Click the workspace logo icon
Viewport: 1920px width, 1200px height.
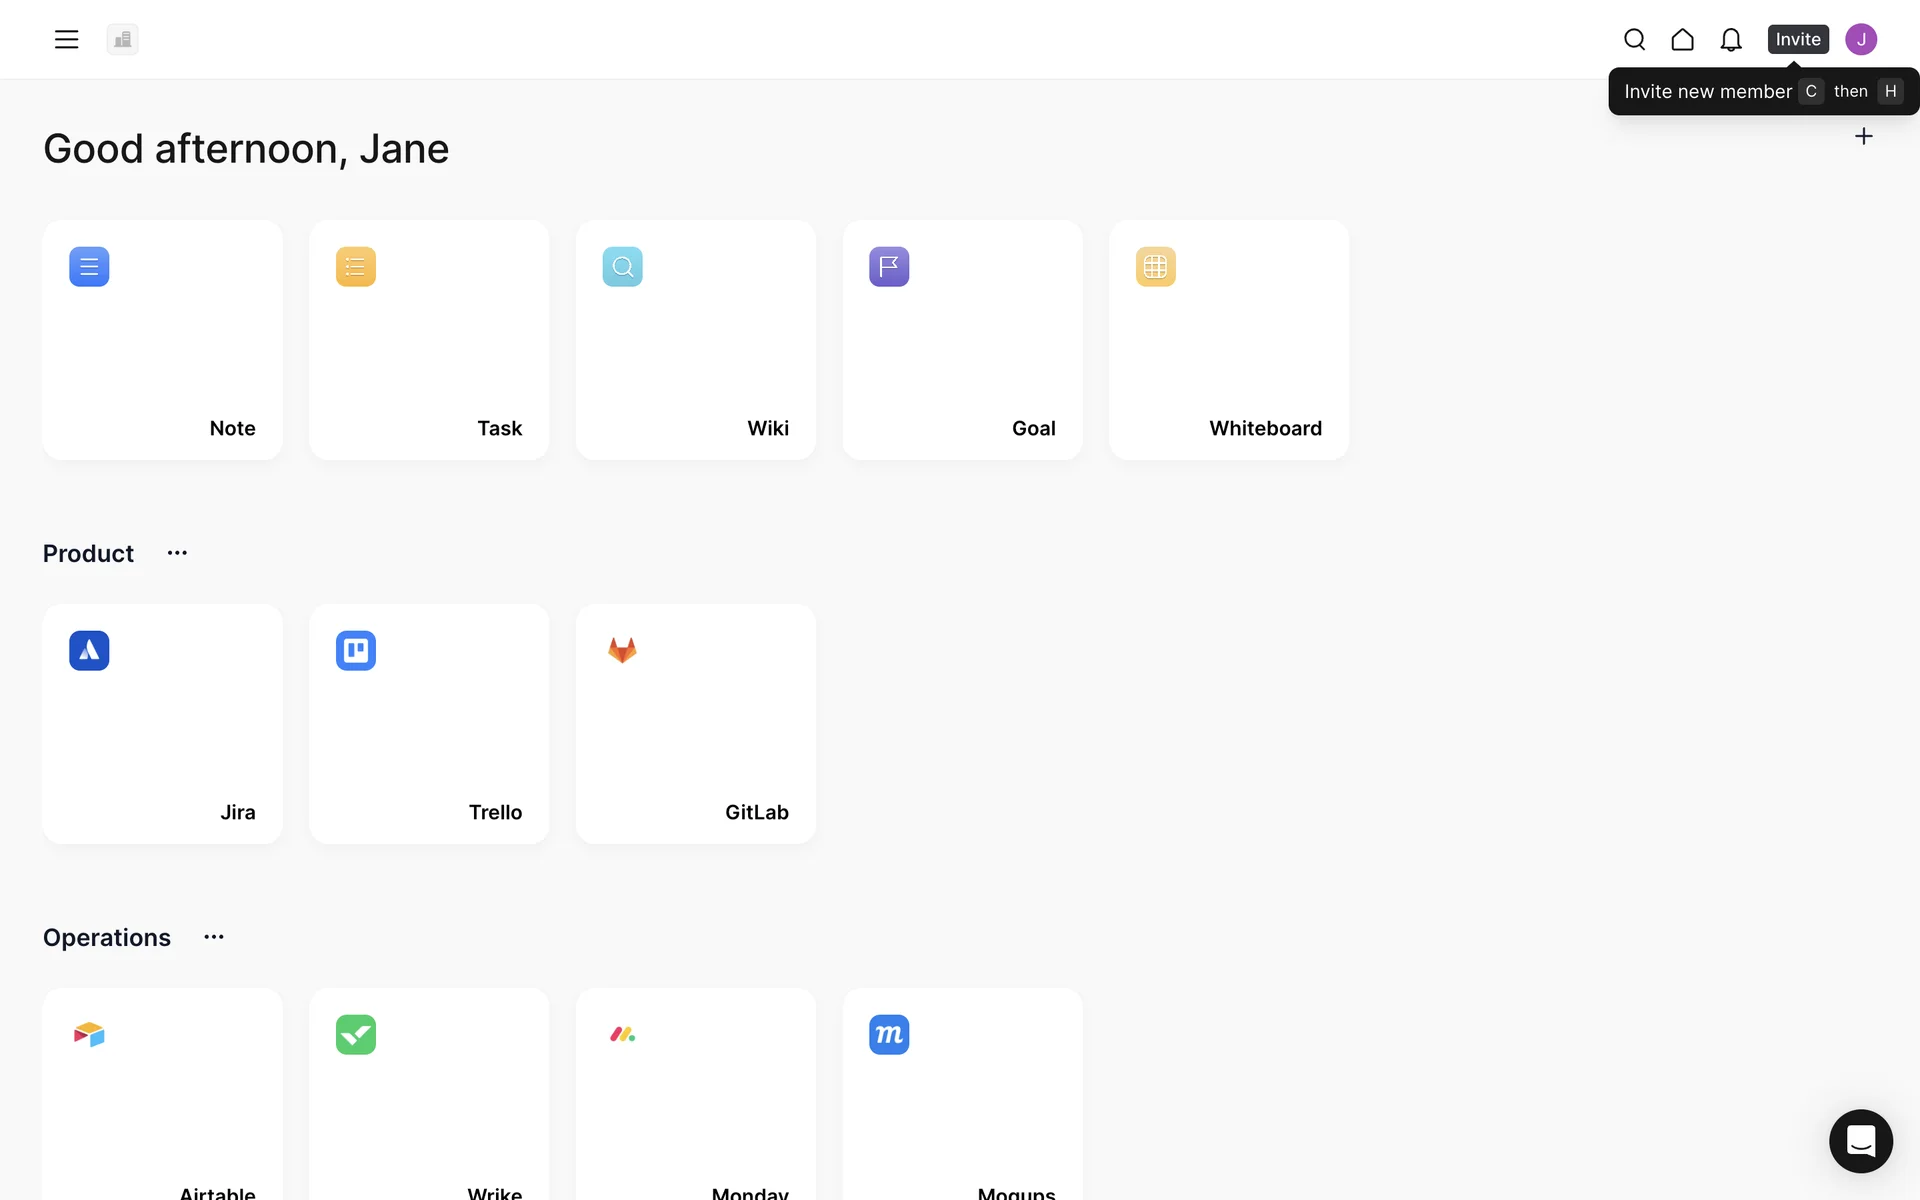click(122, 39)
